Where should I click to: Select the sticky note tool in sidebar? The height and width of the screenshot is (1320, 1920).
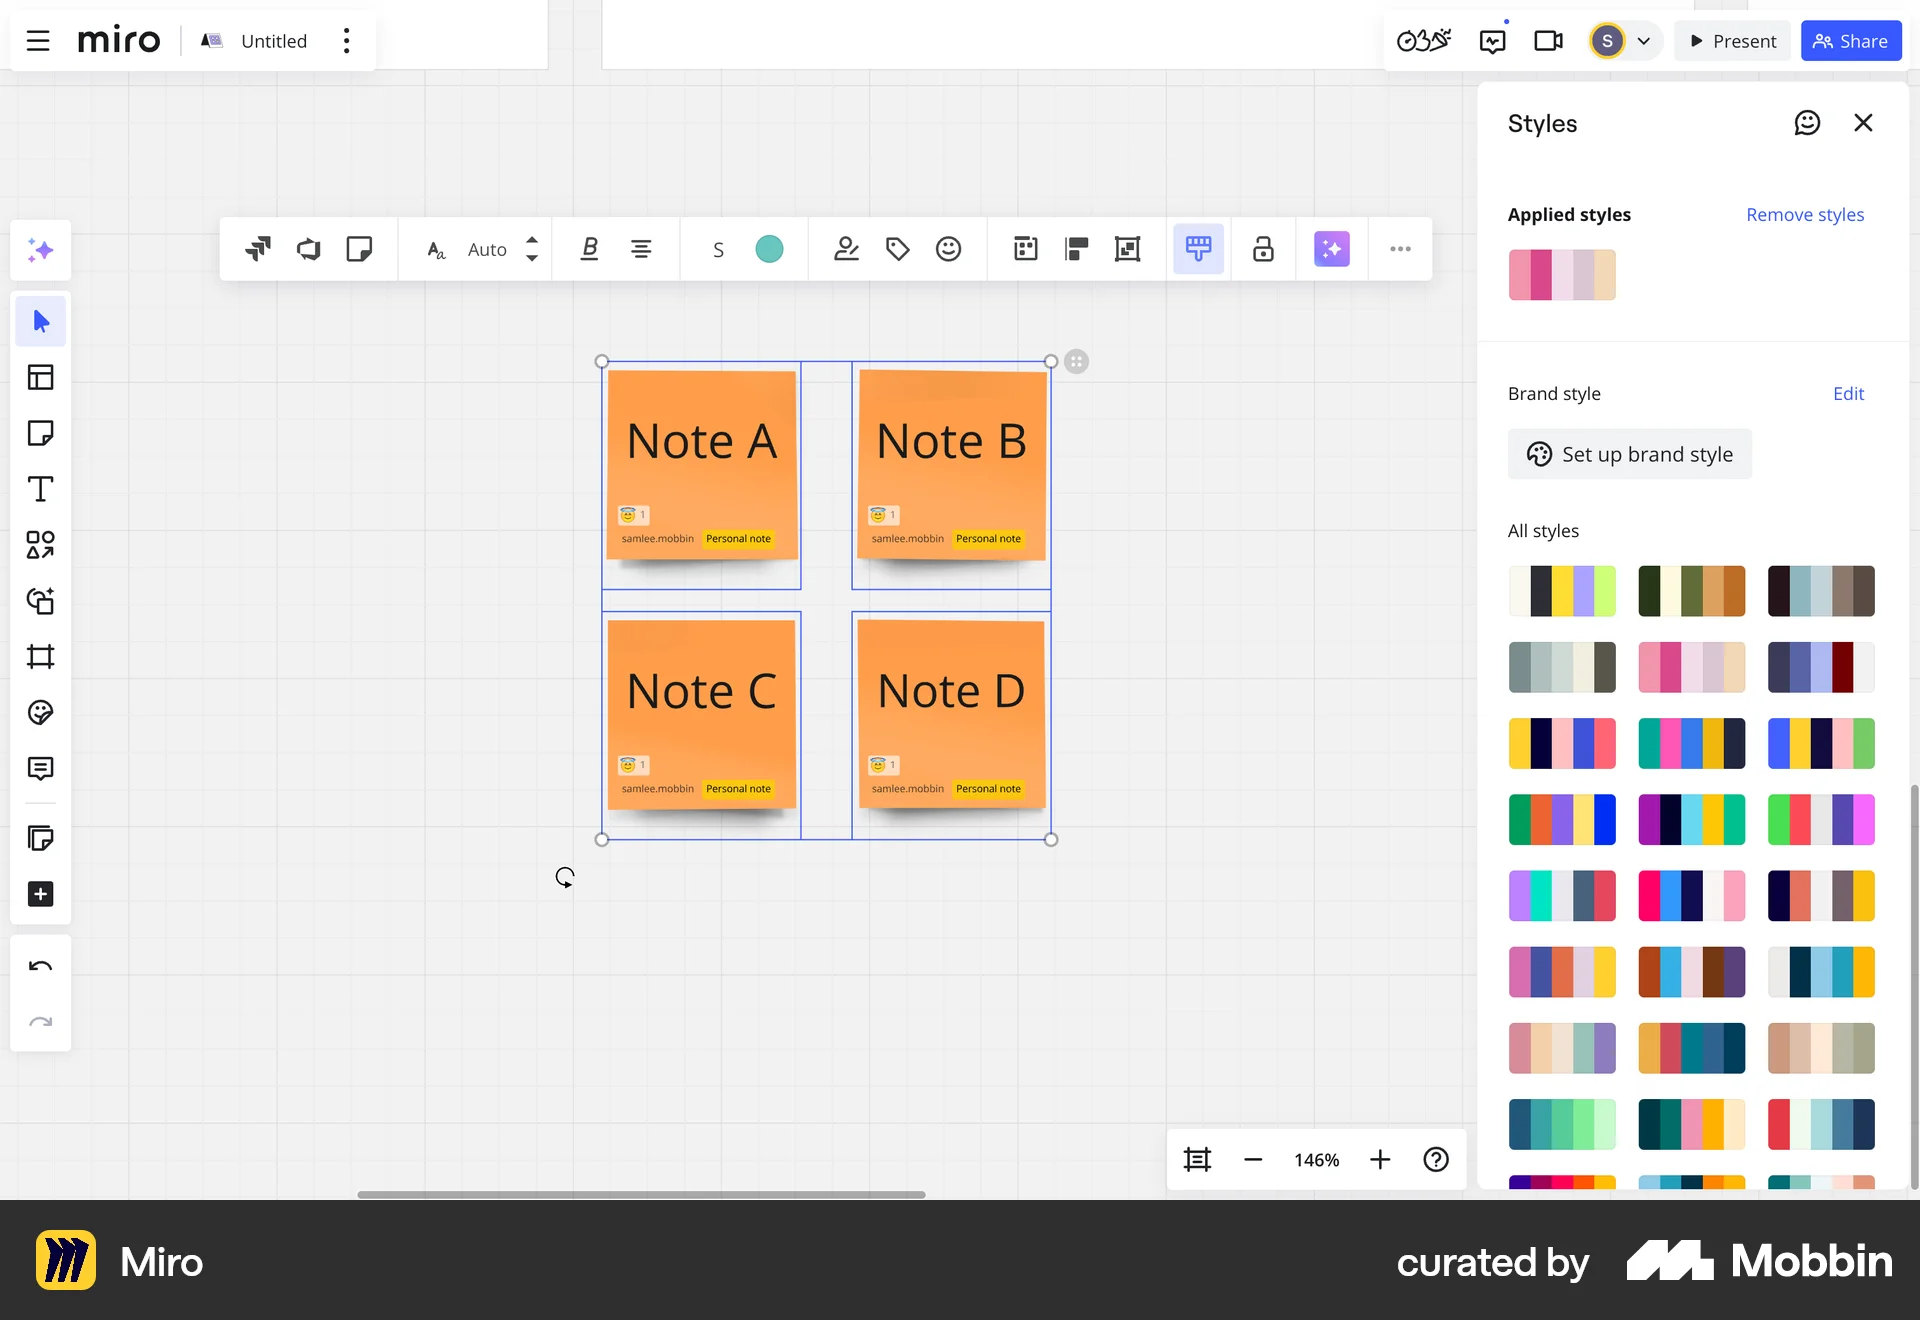click(x=41, y=433)
